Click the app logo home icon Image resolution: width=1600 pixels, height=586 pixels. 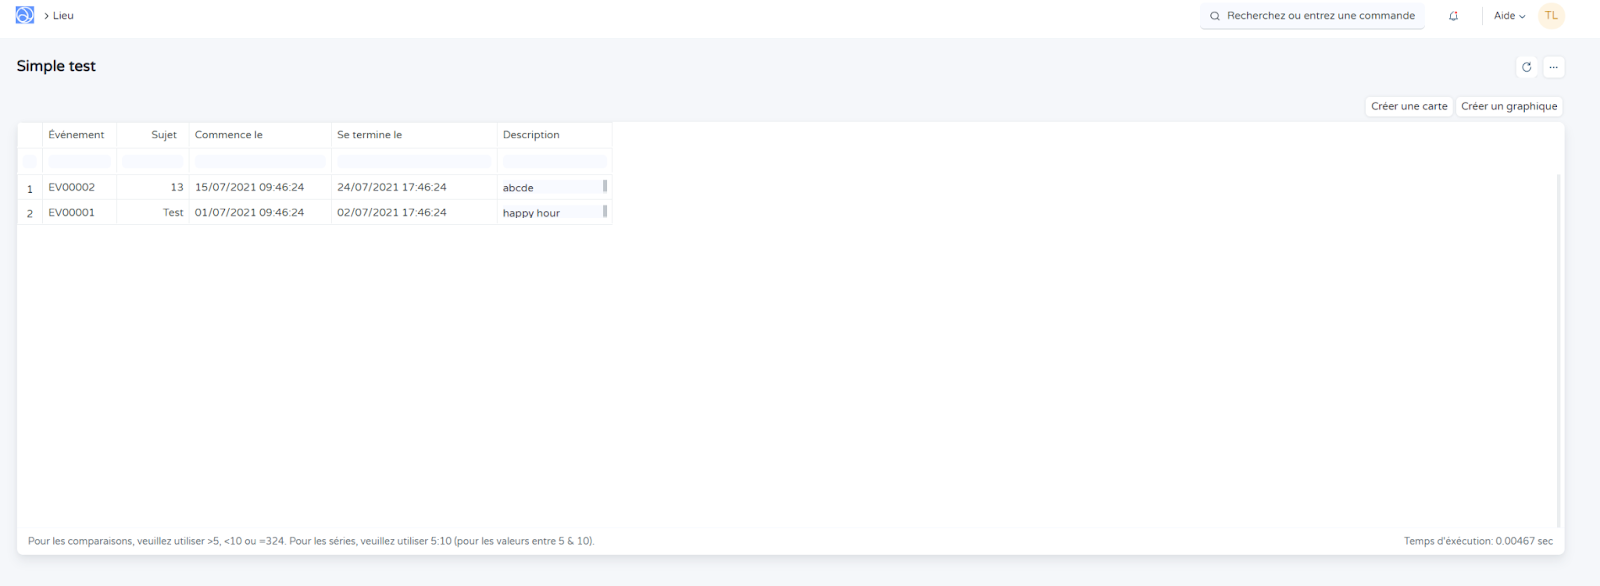pyautogui.click(x=25, y=15)
